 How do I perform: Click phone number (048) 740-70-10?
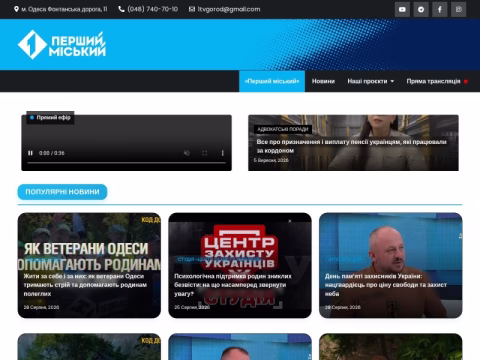coord(153,9)
